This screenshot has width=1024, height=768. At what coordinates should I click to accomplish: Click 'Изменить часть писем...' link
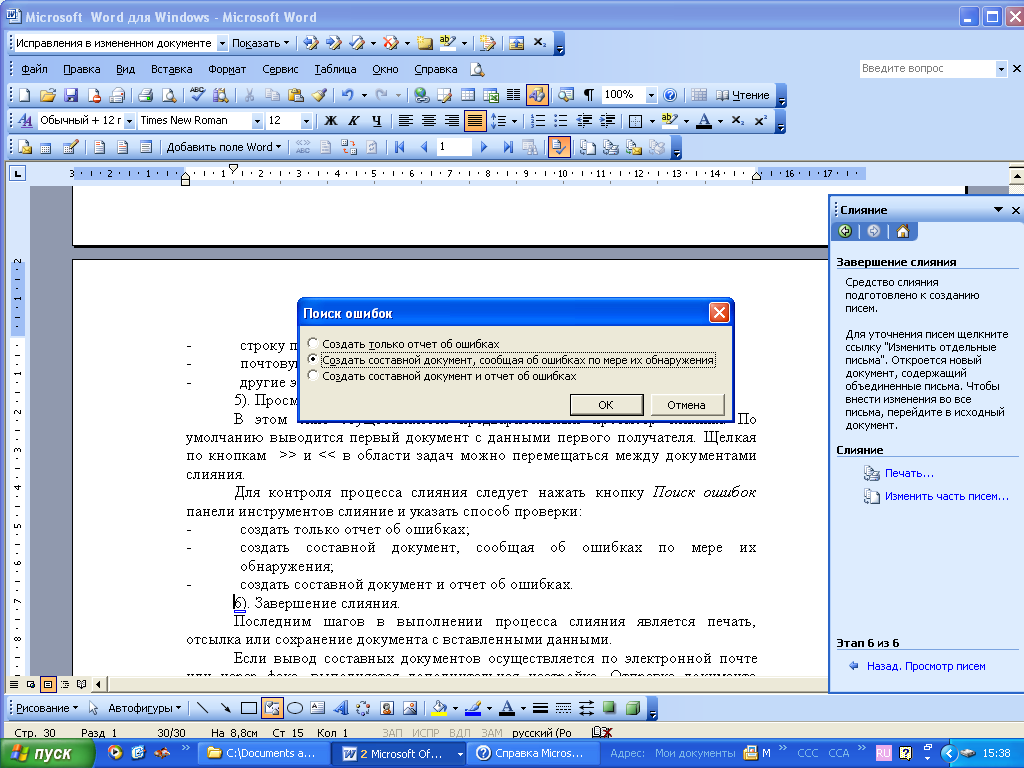click(x=946, y=496)
